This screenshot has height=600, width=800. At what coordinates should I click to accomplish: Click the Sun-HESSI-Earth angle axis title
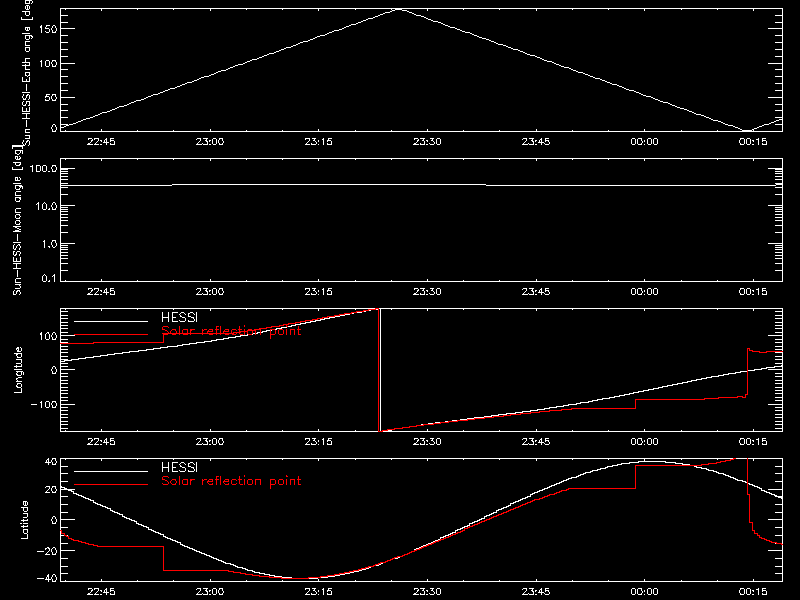coord(27,72)
